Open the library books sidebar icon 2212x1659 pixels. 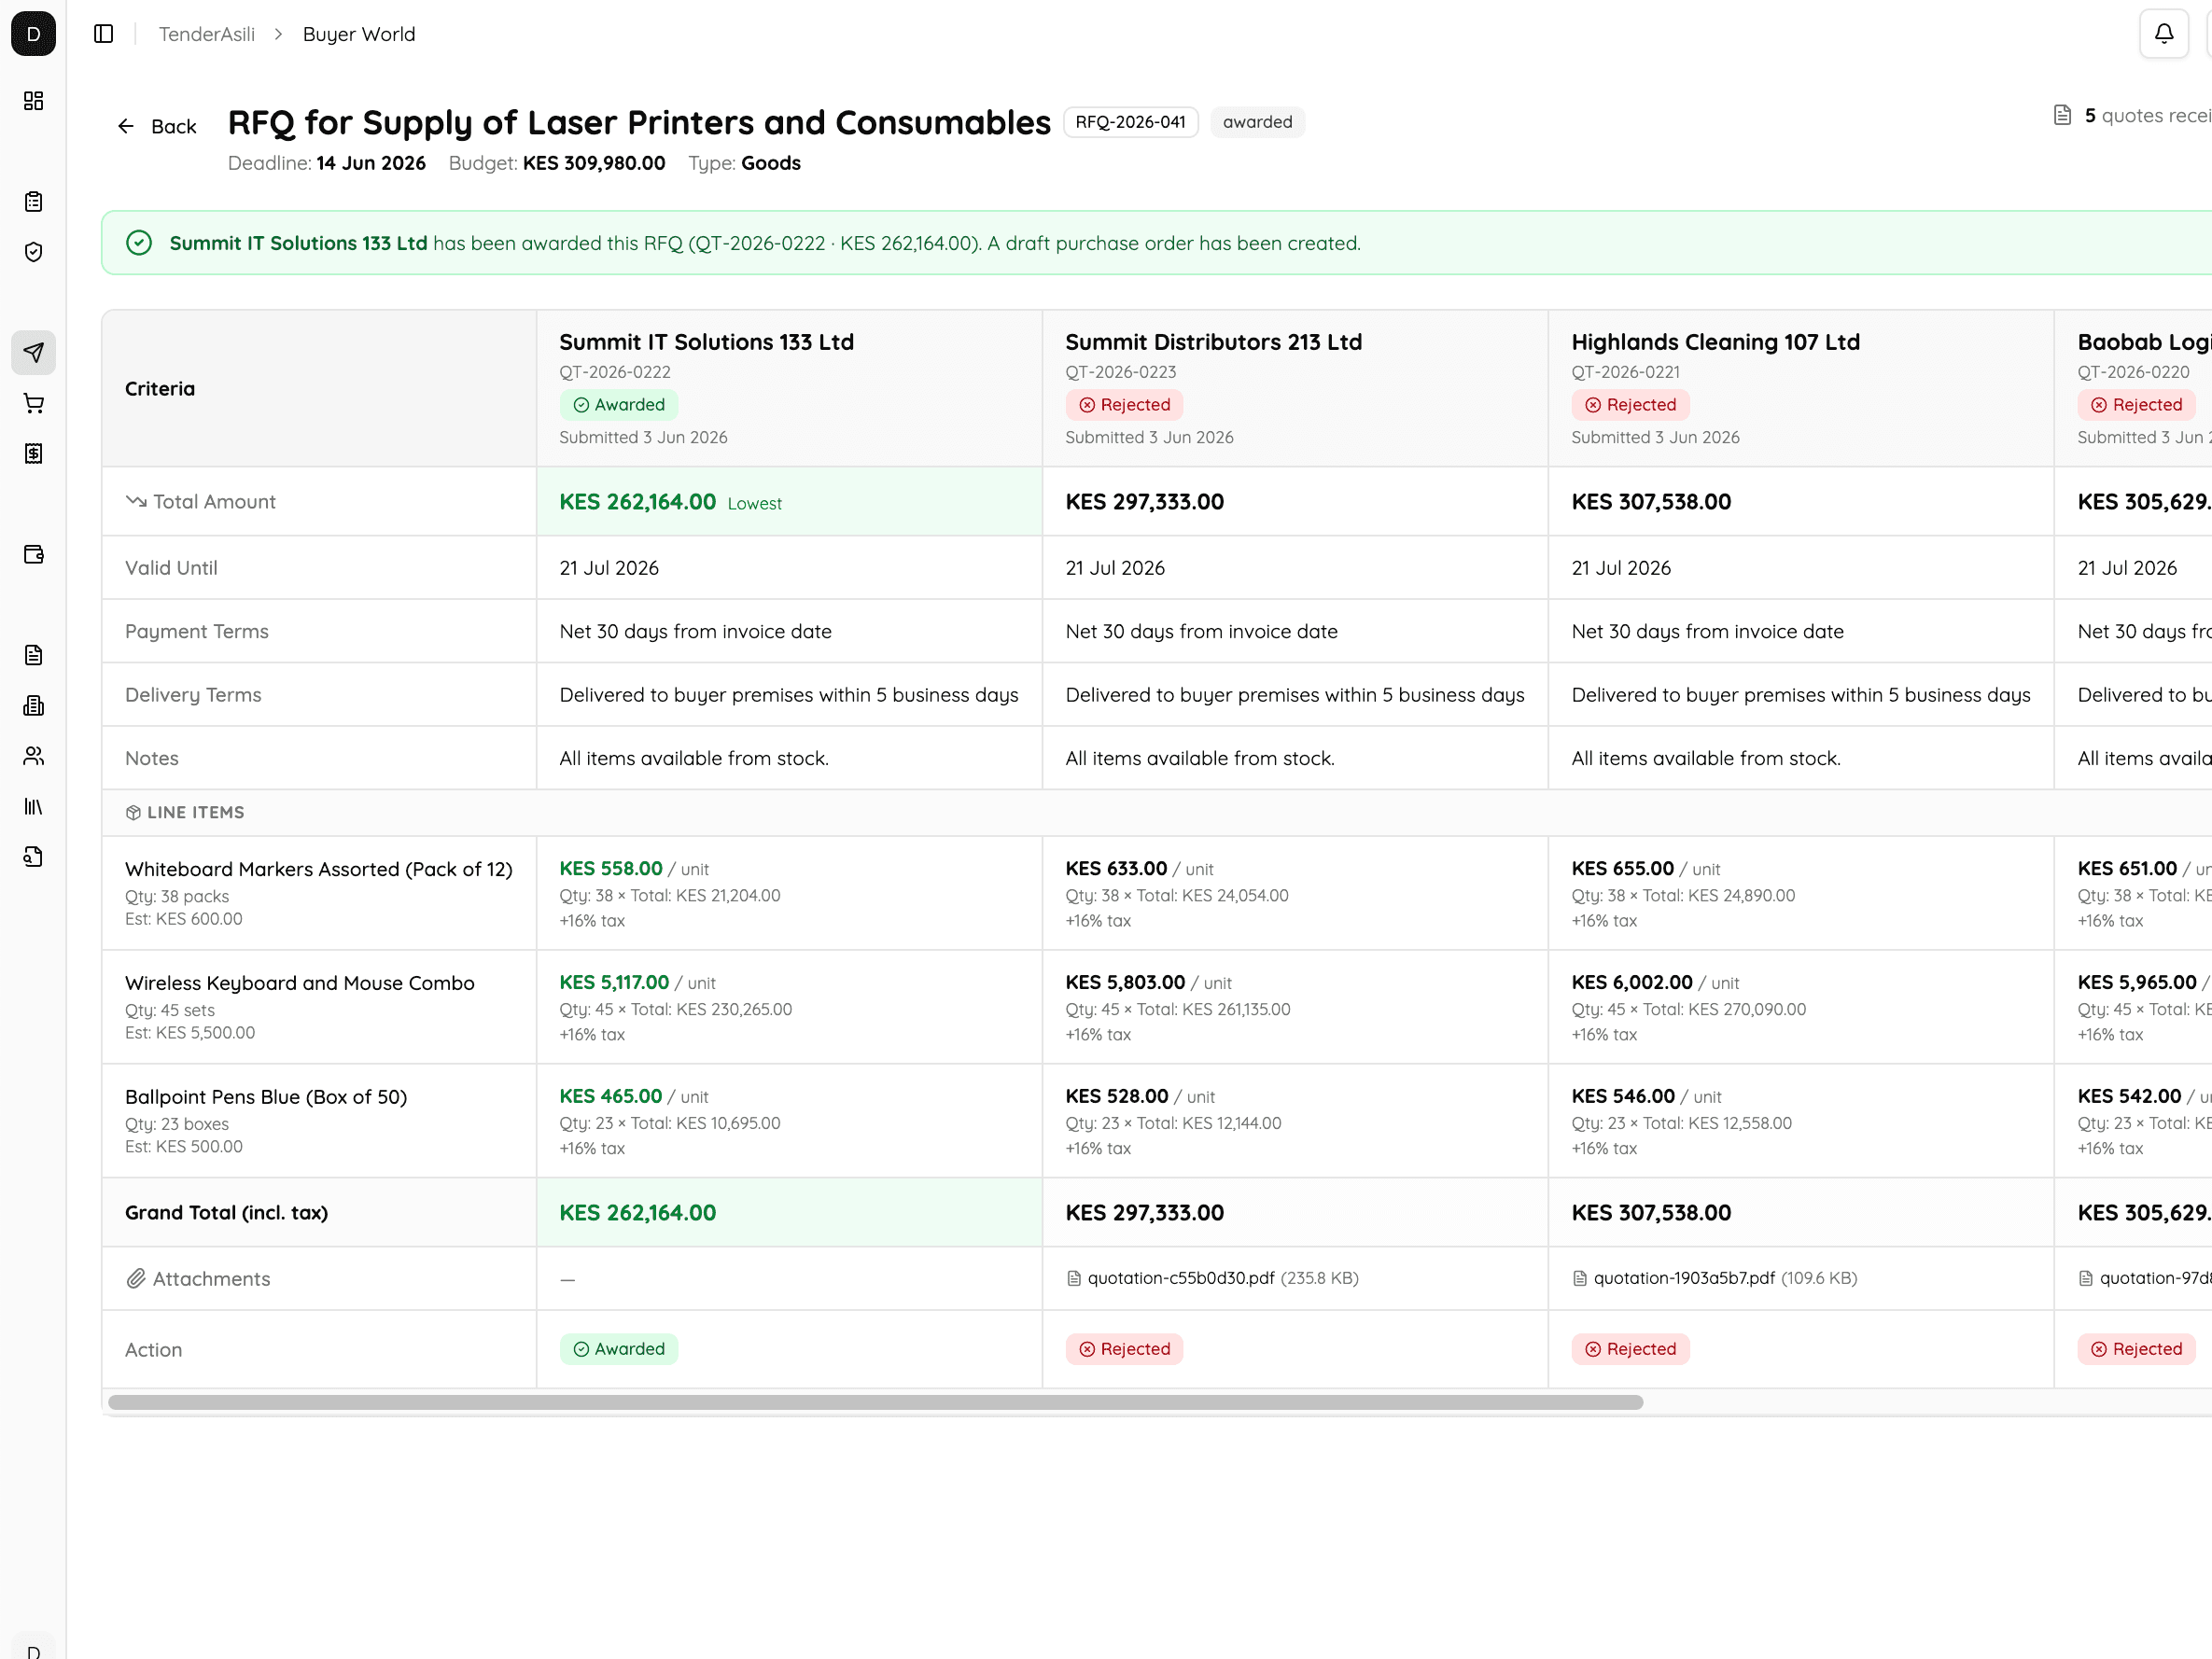click(x=33, y=807)
